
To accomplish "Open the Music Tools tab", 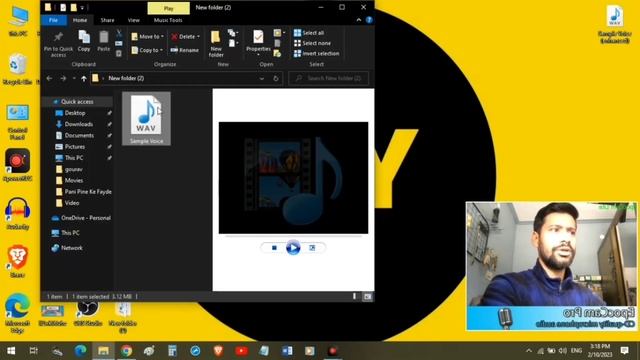I will 168,20.
